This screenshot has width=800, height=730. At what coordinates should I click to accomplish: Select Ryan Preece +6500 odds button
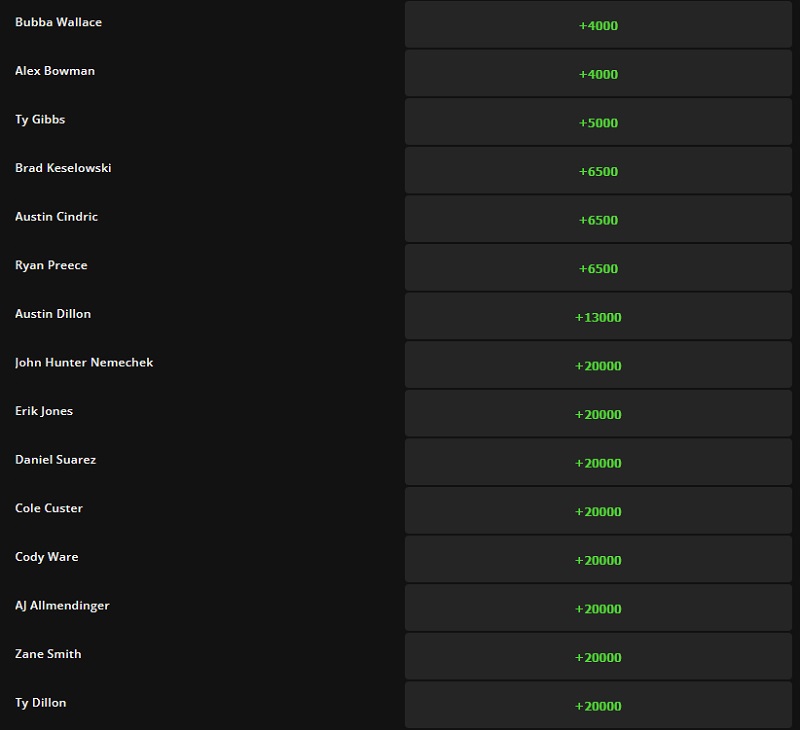click(x=598, y=268)
